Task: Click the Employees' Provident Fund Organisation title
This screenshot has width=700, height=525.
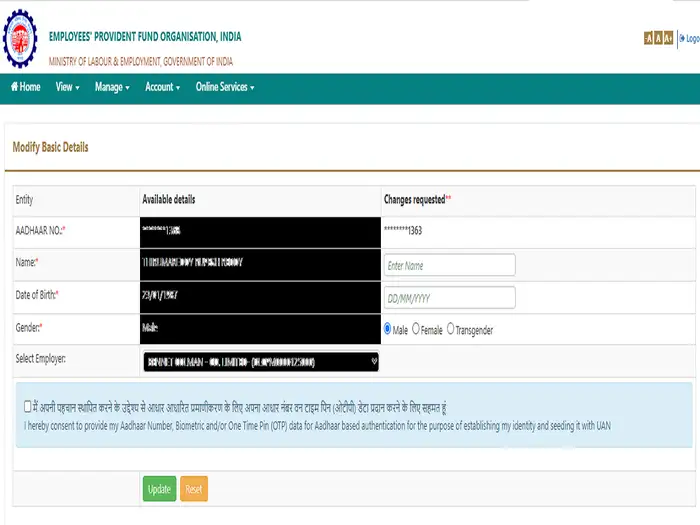Action: 145,37
